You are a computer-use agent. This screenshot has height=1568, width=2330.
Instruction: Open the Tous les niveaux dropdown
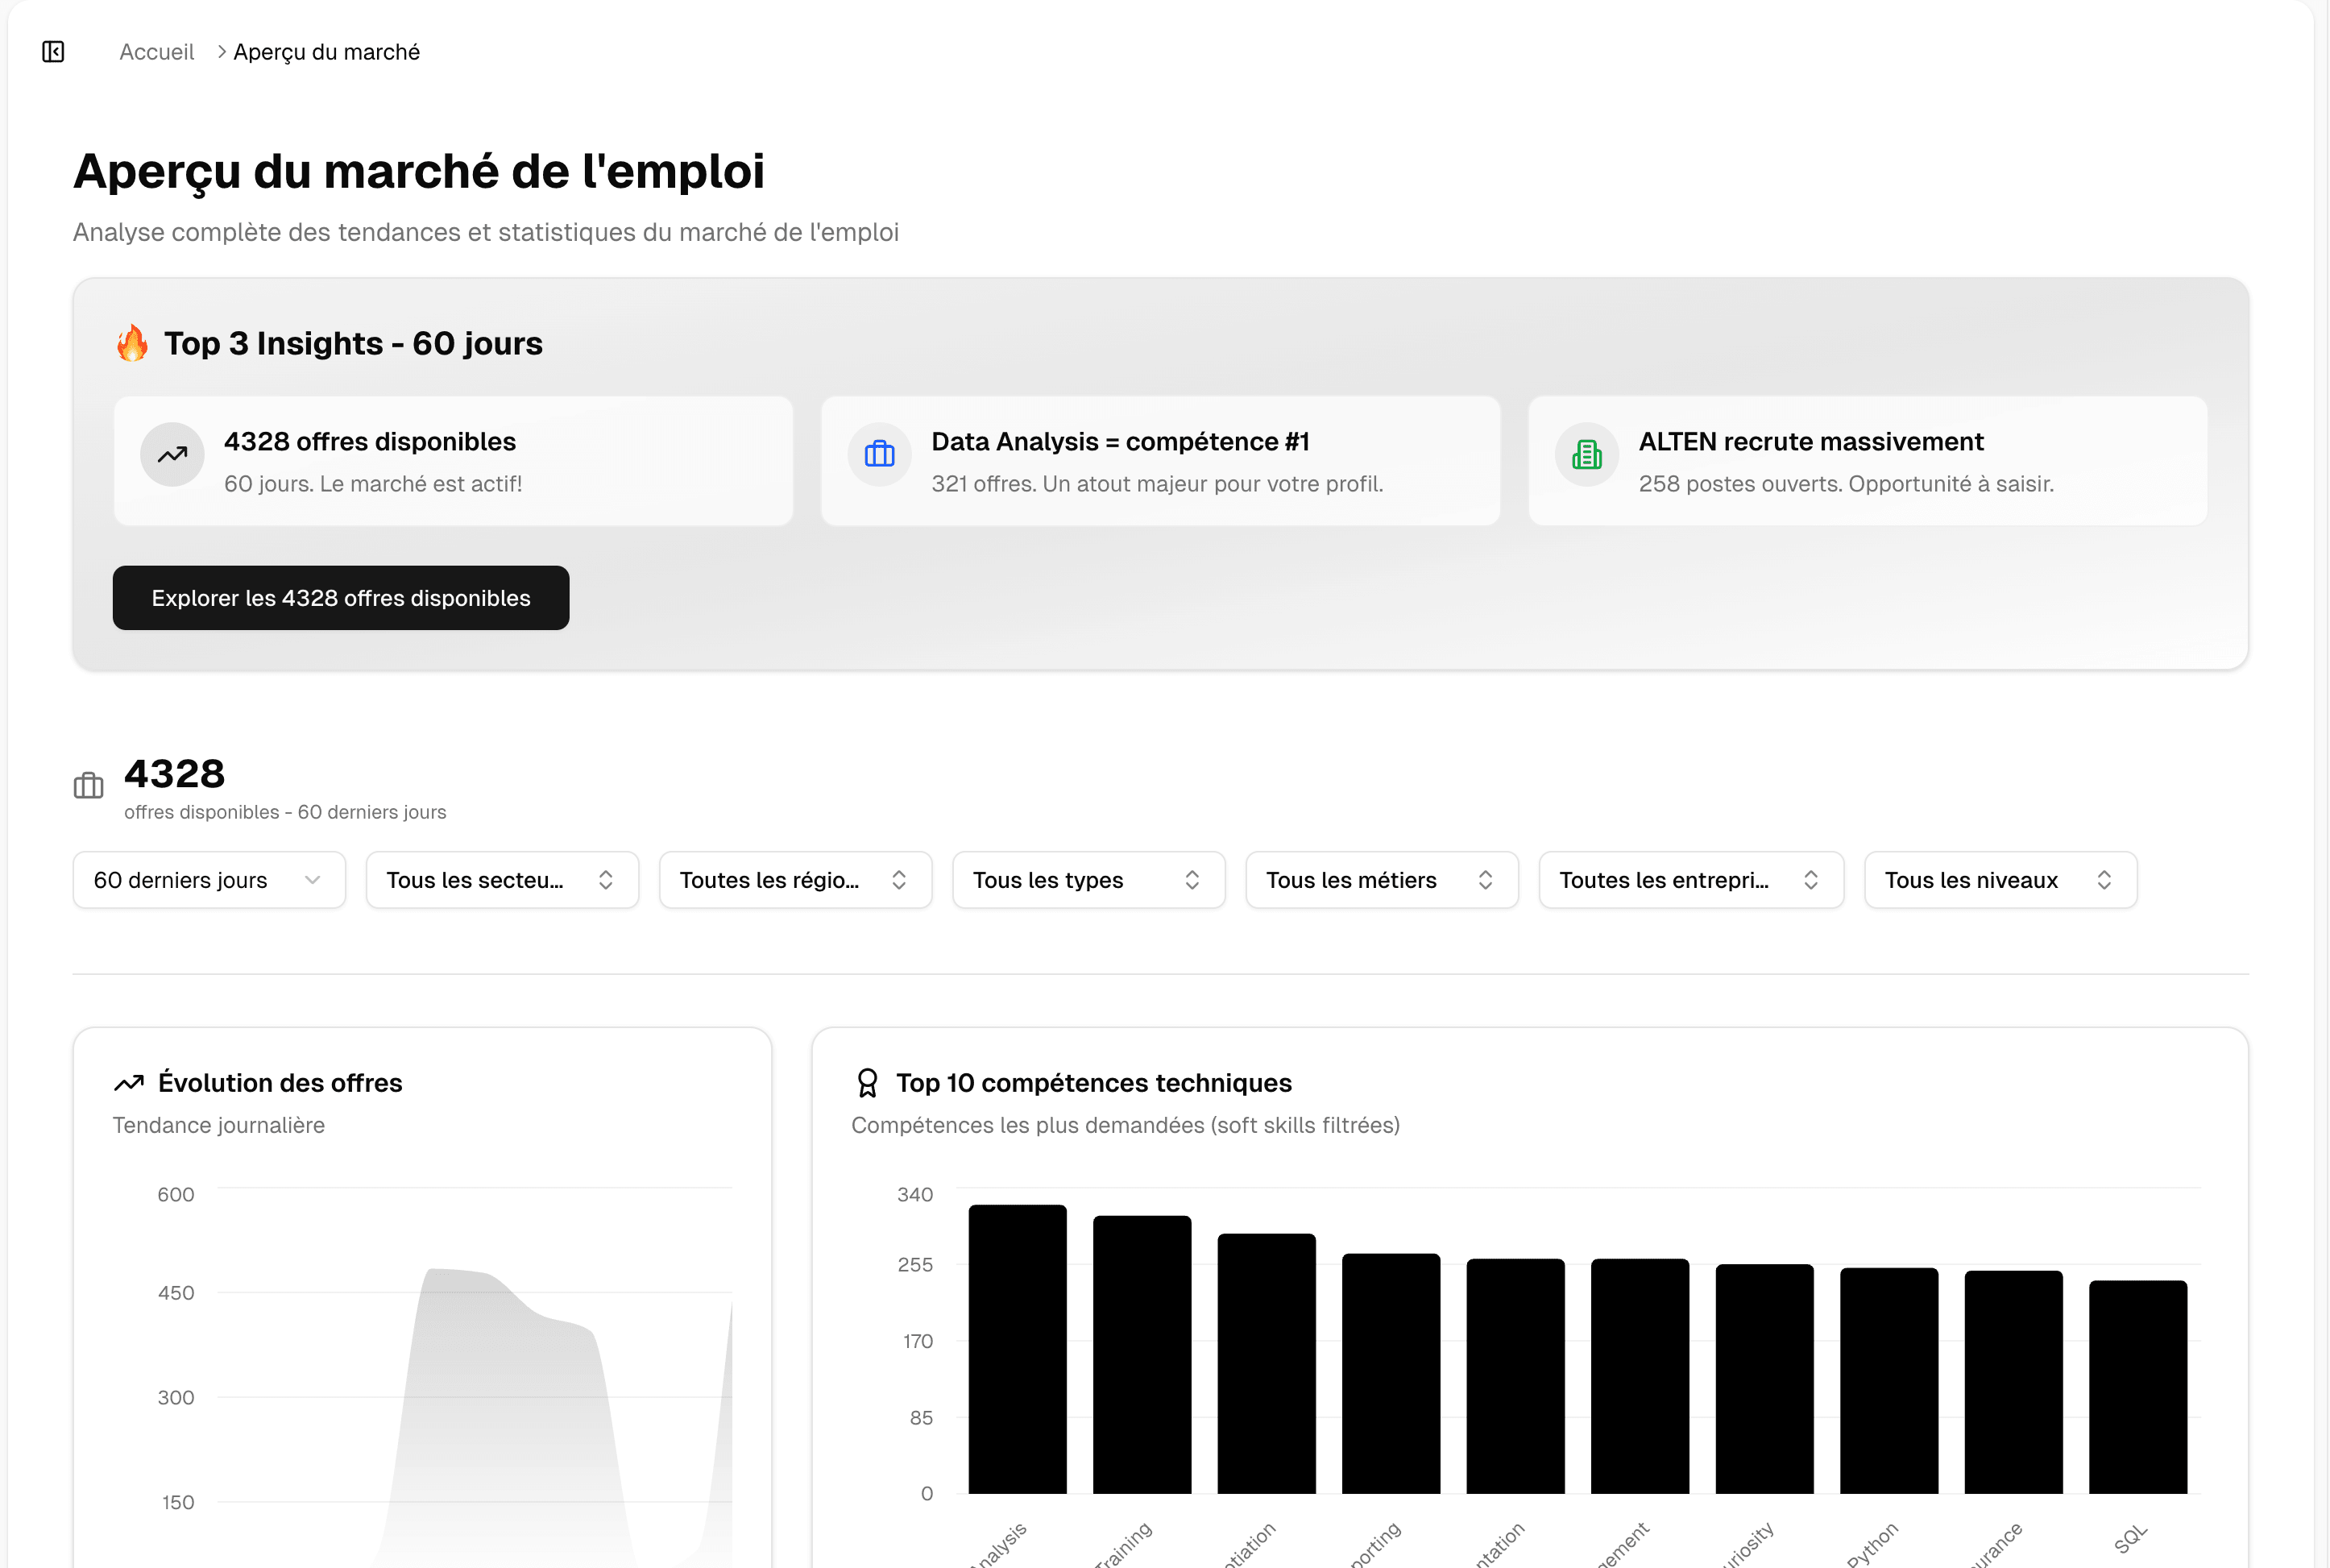[2000, 880]
